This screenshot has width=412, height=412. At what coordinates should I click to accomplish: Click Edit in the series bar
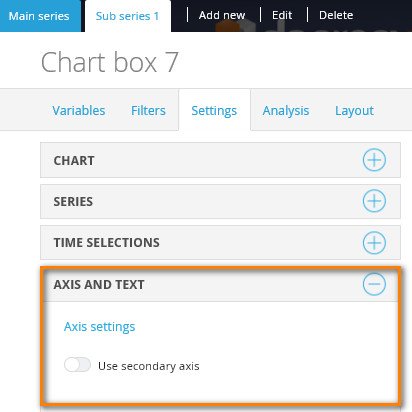282,15
